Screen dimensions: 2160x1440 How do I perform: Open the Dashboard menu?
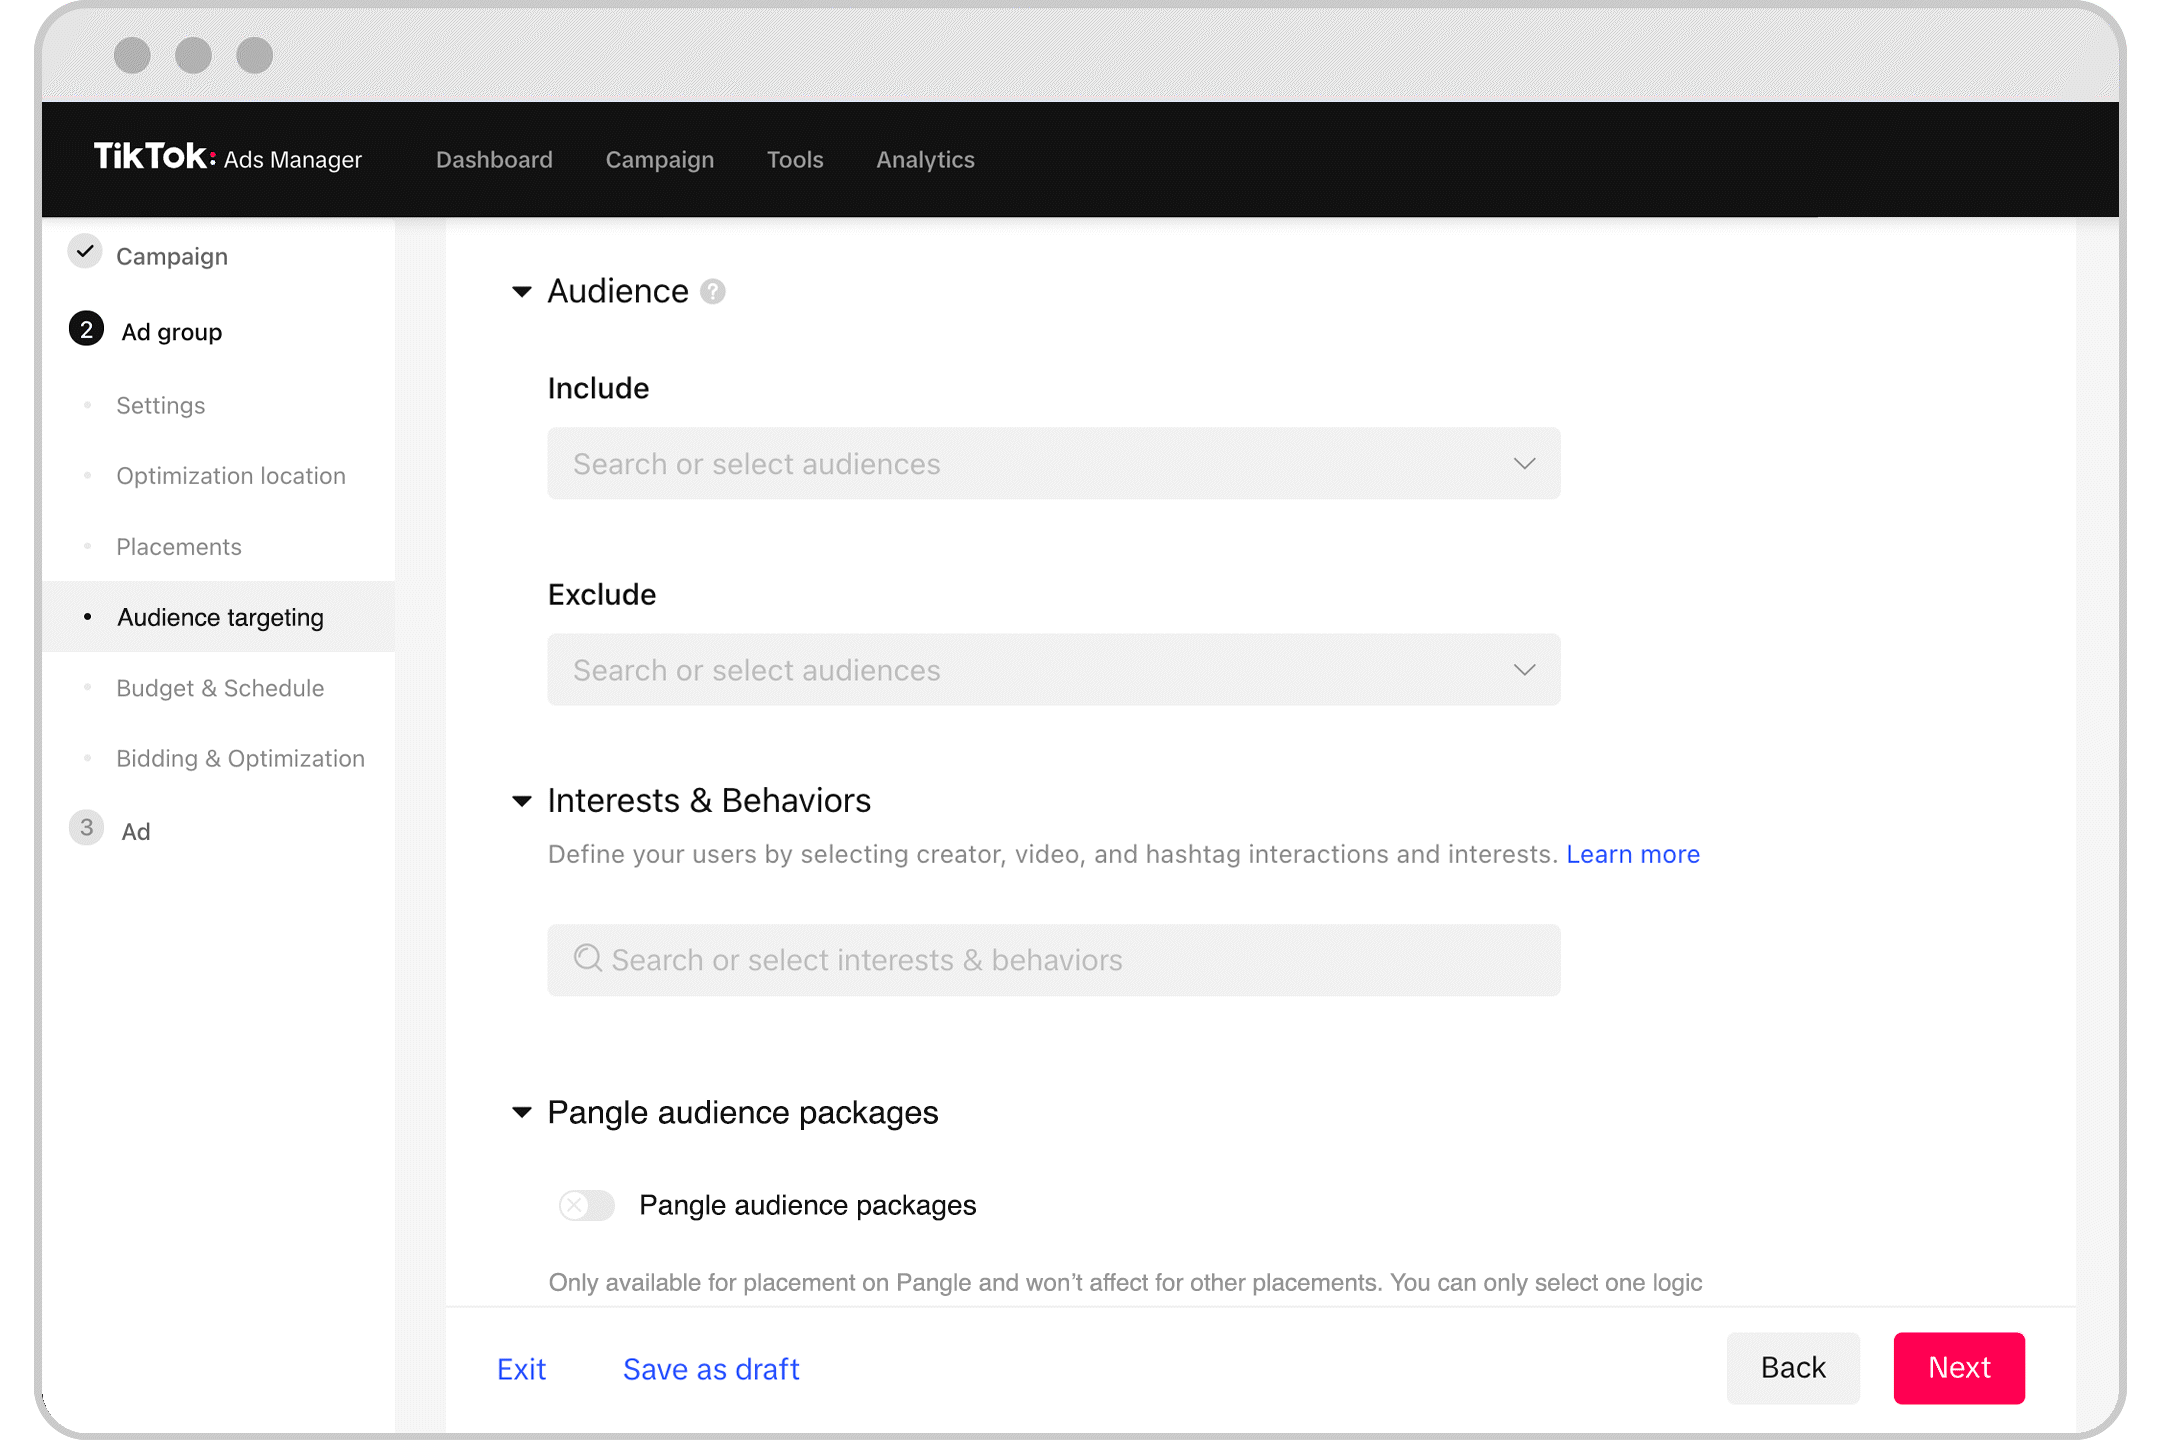point(494,160)
